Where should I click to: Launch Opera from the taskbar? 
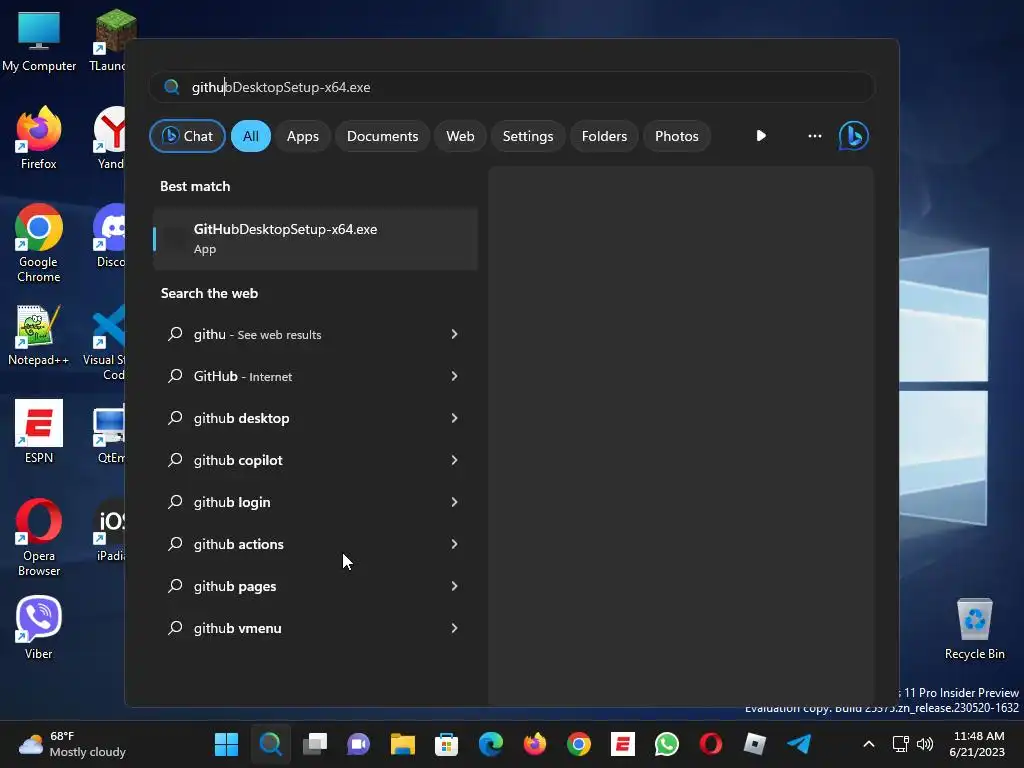point(711,744)
